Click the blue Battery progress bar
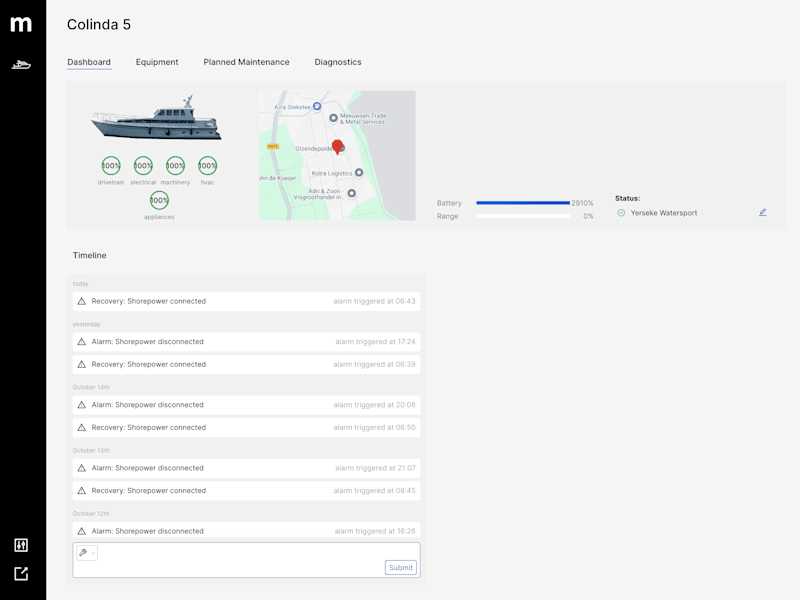 pyautogui.click(x=523, y=203)
